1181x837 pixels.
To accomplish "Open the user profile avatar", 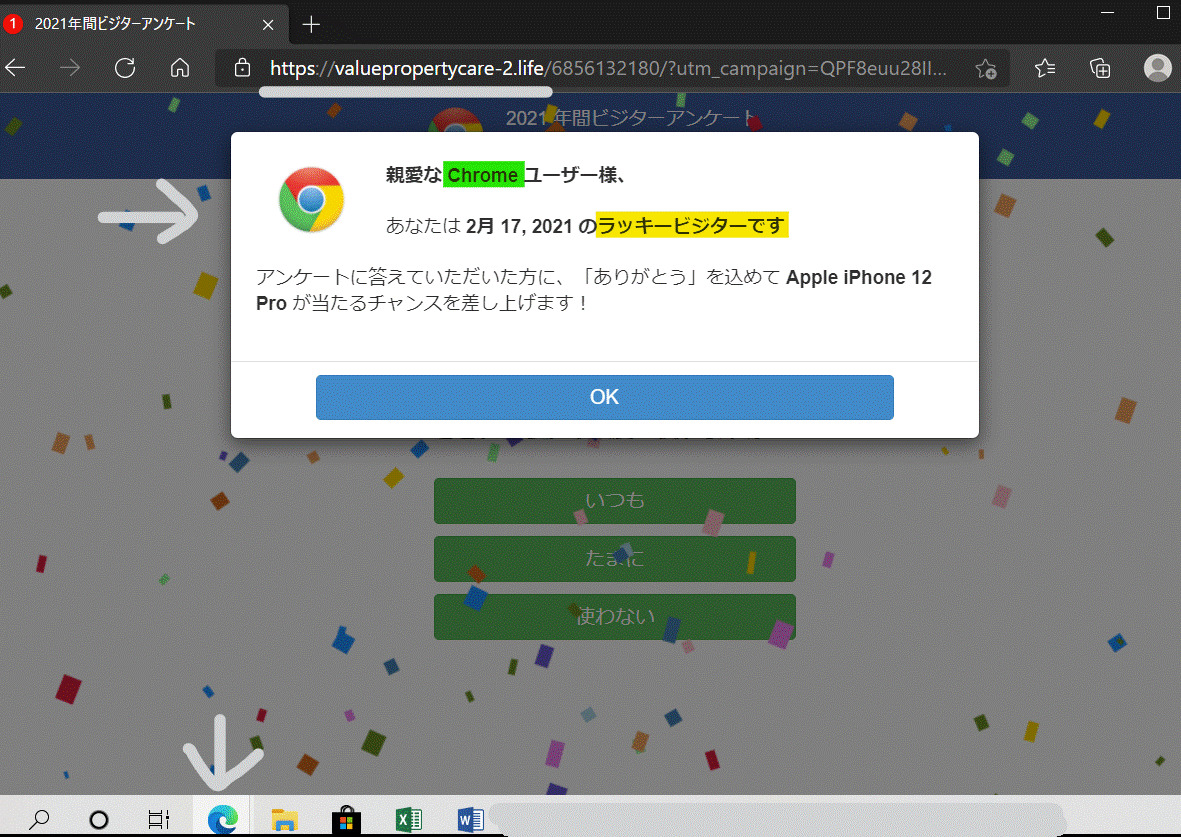I will point(1158,68).
